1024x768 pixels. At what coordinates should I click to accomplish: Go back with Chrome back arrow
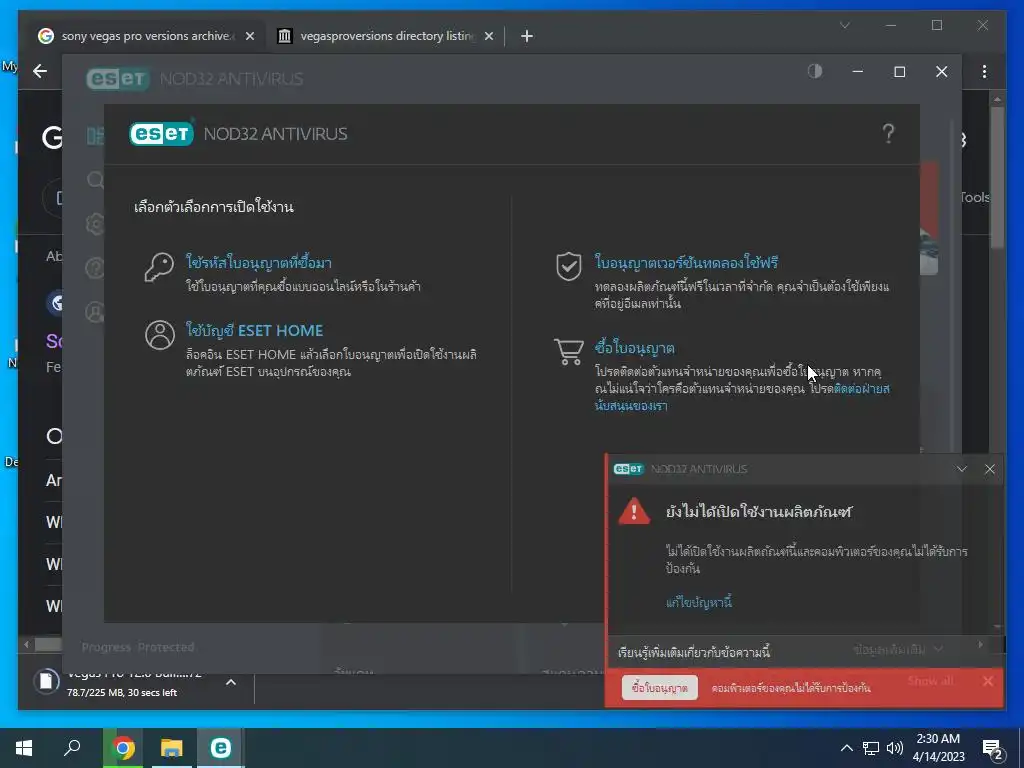pyautogui.click(x=40, y=71)
